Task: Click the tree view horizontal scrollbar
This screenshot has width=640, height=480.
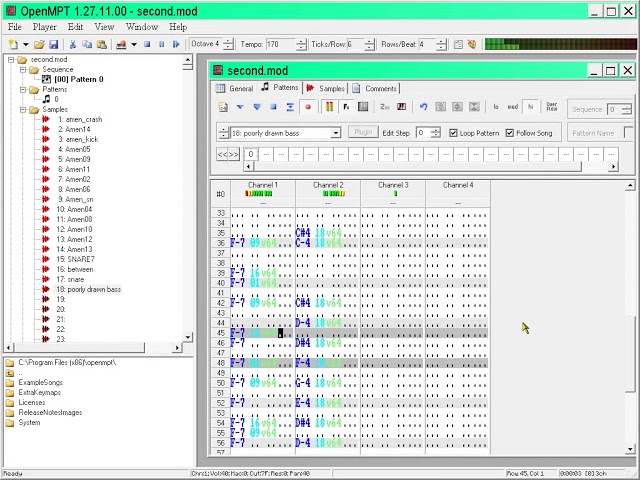Action: click(x=93, y=348)
